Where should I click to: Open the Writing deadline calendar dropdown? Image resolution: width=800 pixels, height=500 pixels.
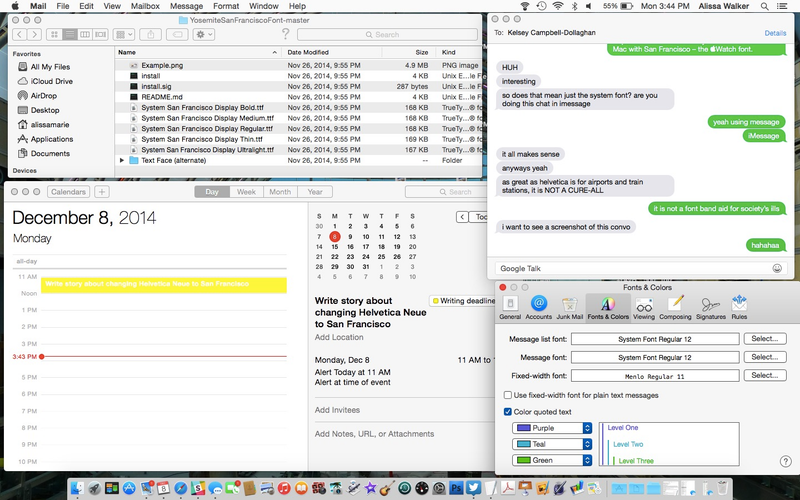463,301
